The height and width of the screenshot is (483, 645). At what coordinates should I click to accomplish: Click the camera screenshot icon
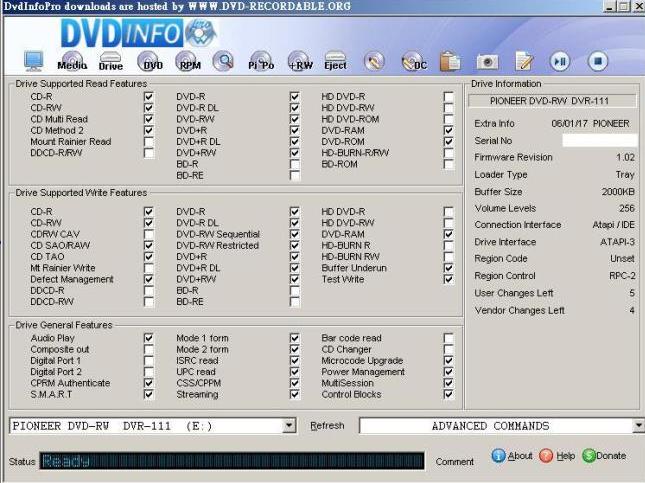(487, 62)
